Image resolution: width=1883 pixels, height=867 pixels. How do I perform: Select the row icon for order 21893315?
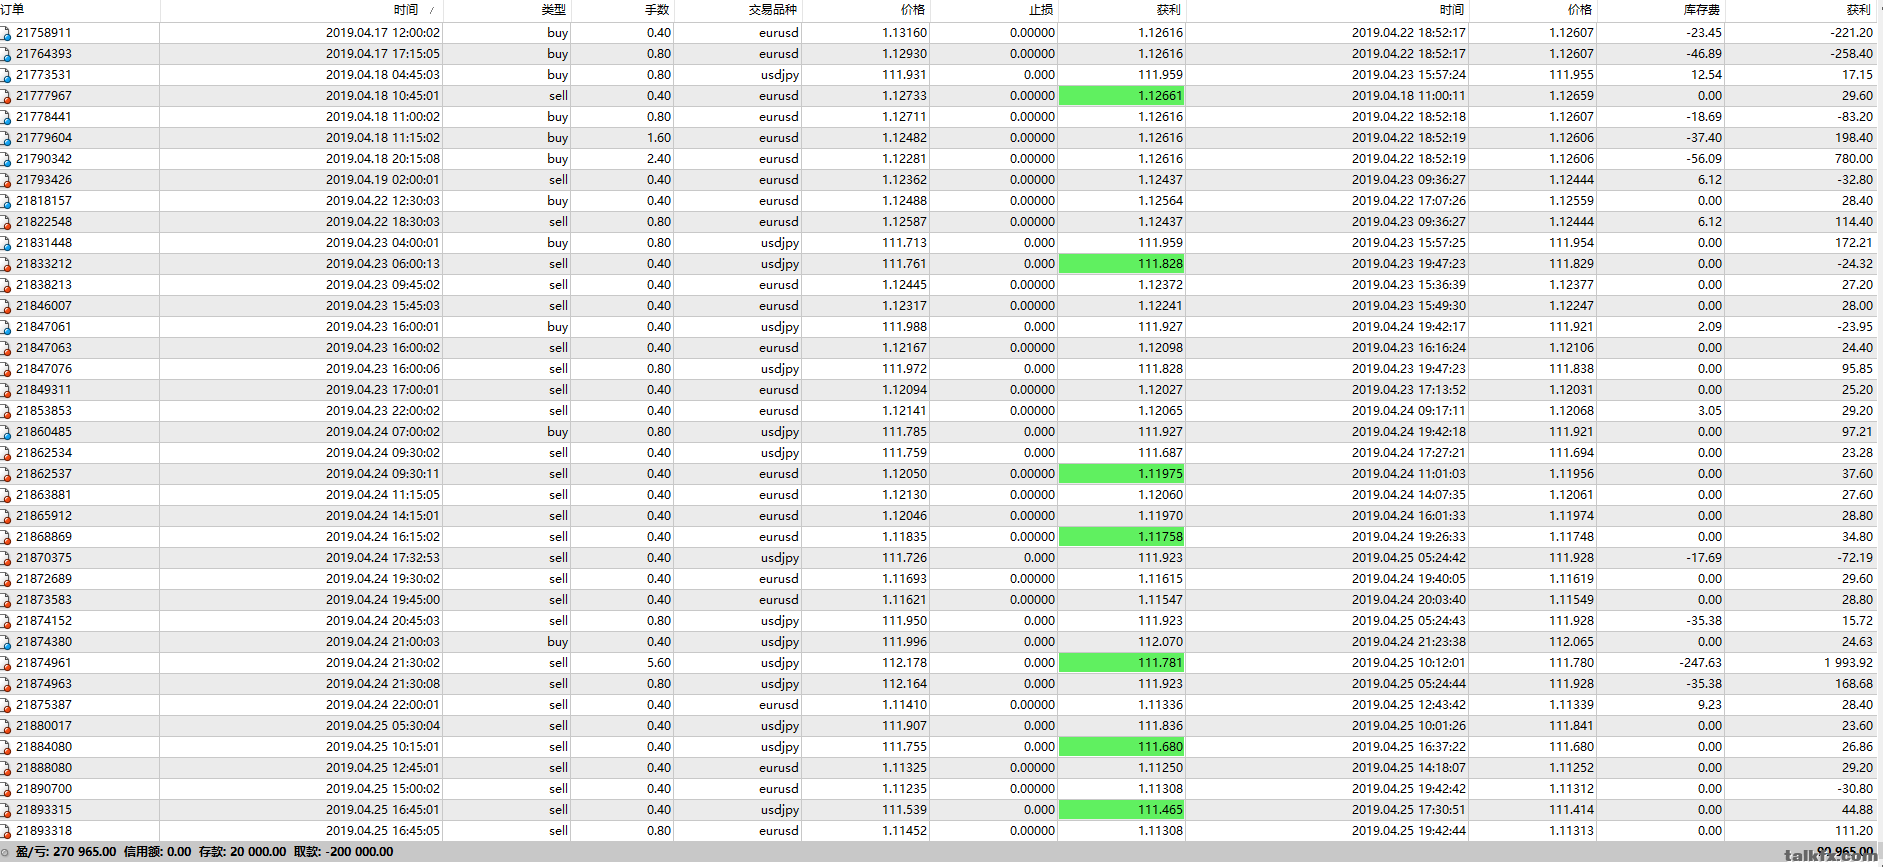point(6,810)
